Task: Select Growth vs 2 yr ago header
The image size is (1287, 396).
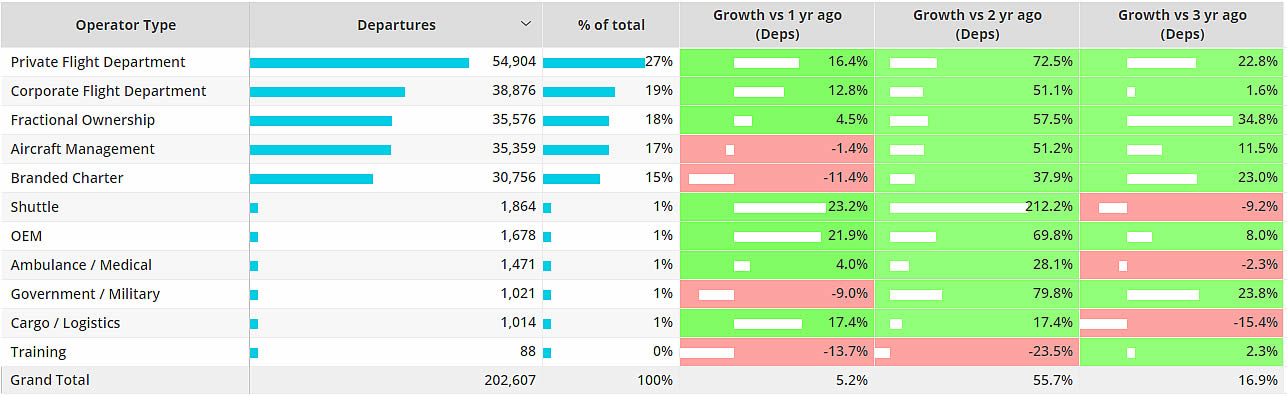Action: point(977,25)
